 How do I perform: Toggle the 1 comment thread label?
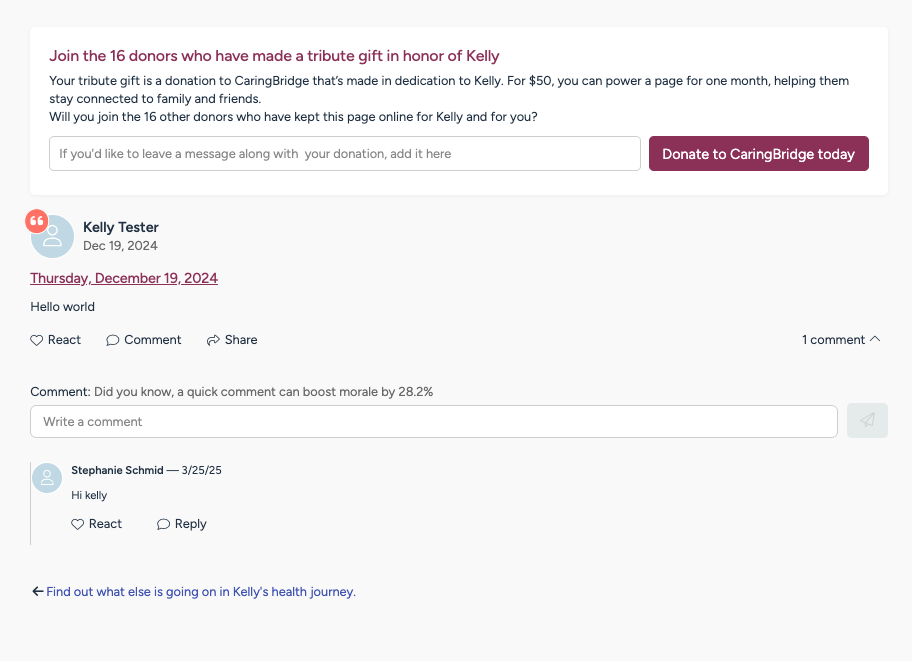coord(833,340)
